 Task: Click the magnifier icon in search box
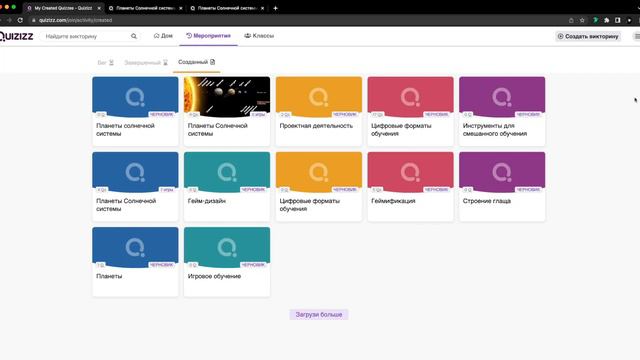[134, 36]
